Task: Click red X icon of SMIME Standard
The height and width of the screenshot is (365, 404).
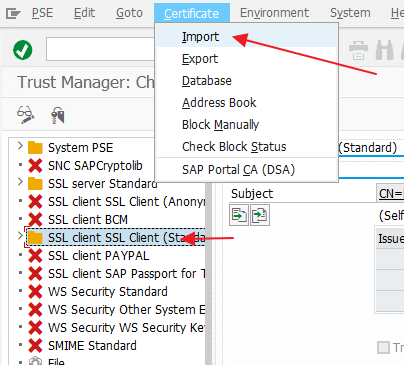Action: click(35, 346)
